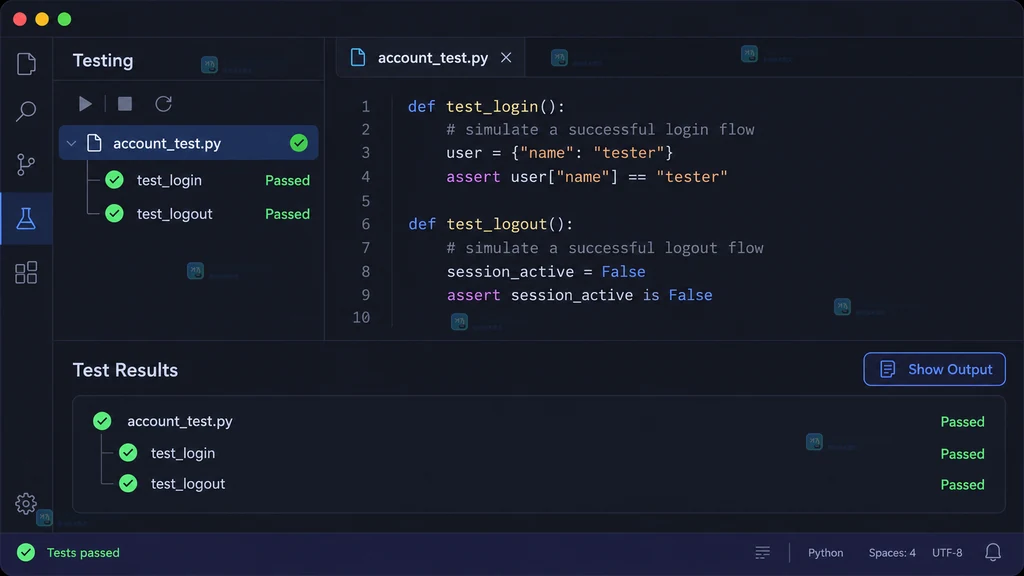The height and width of the screenshot is (576, 1024).
Task: Click test_logout name in Test Results
Action: click(x=188, y=484)
